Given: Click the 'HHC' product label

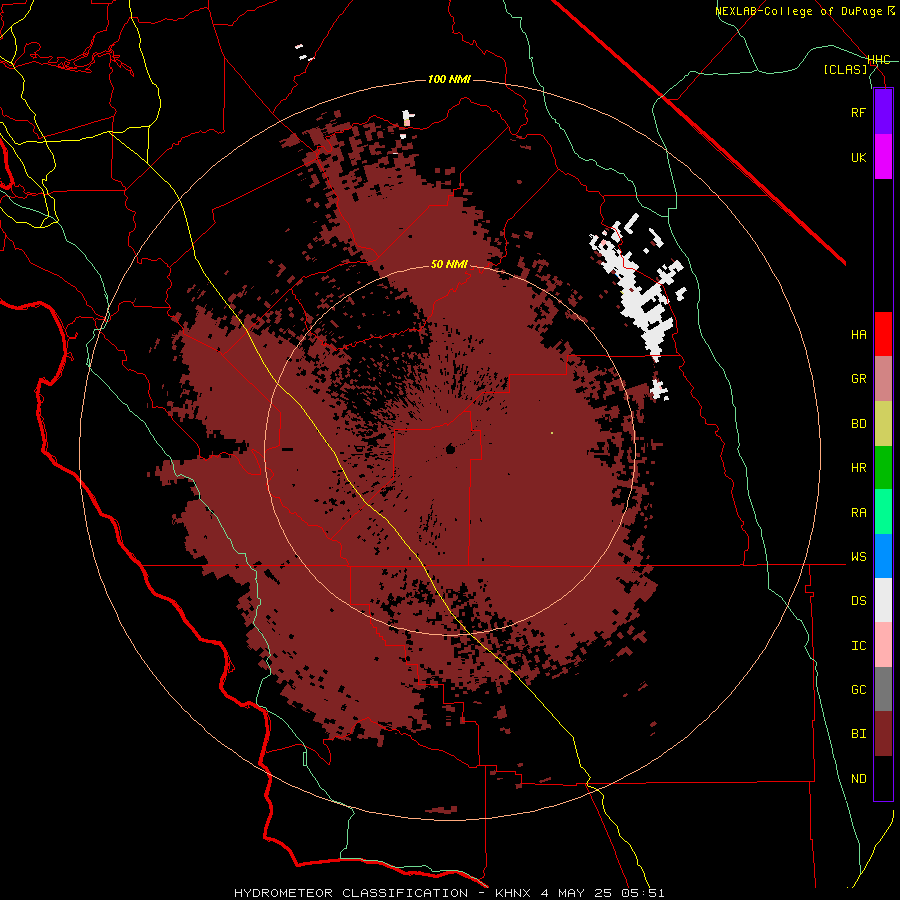Looking at the screenshot, I should pos(879,60).
